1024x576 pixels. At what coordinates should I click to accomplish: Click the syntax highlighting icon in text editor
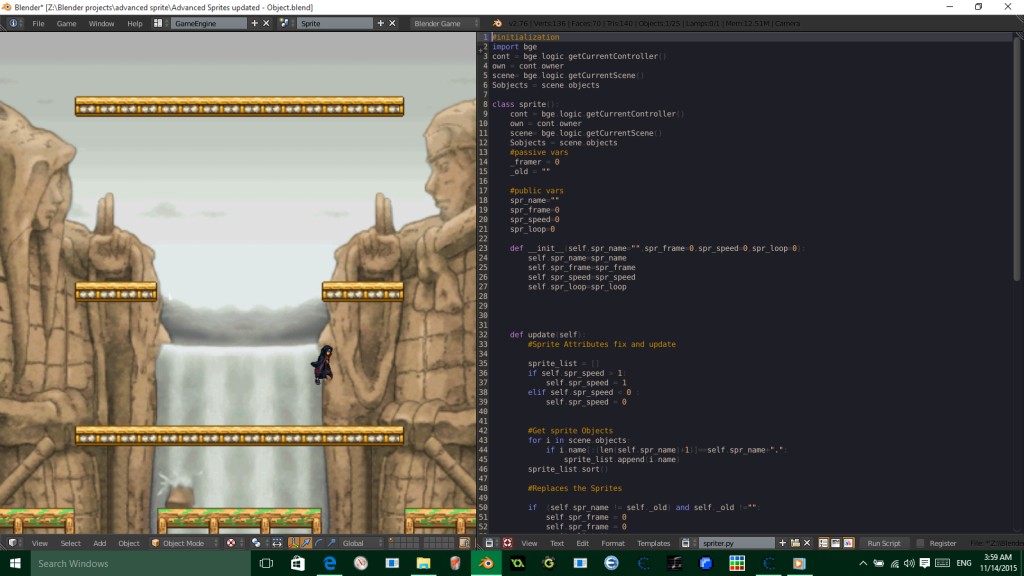click(848, 543)
